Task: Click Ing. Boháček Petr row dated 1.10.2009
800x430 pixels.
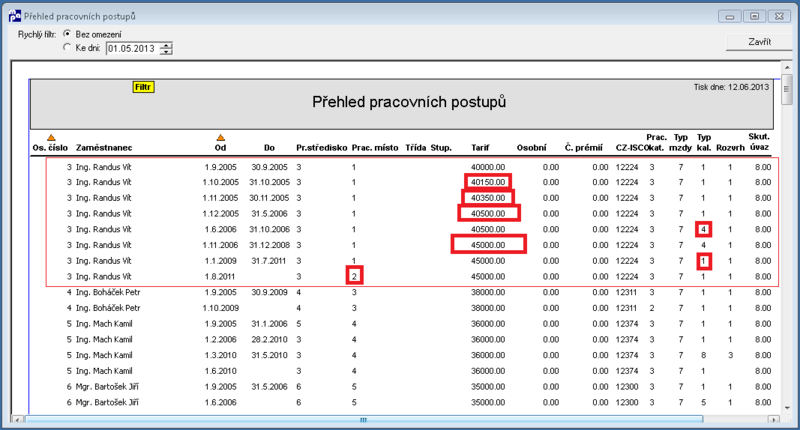Action: click(x=108, y=308)
